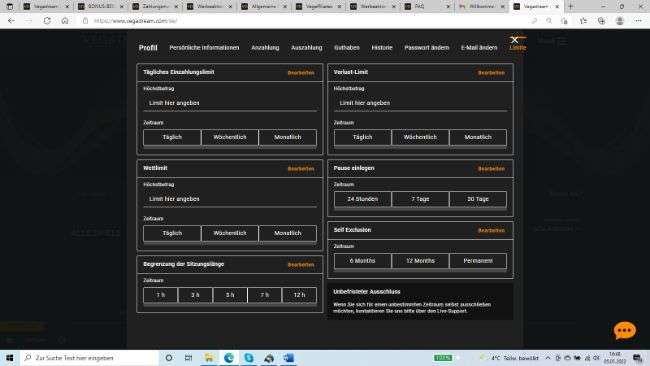
Task: Choose the 24 Stunden pause period
Action: click(362, 199)
